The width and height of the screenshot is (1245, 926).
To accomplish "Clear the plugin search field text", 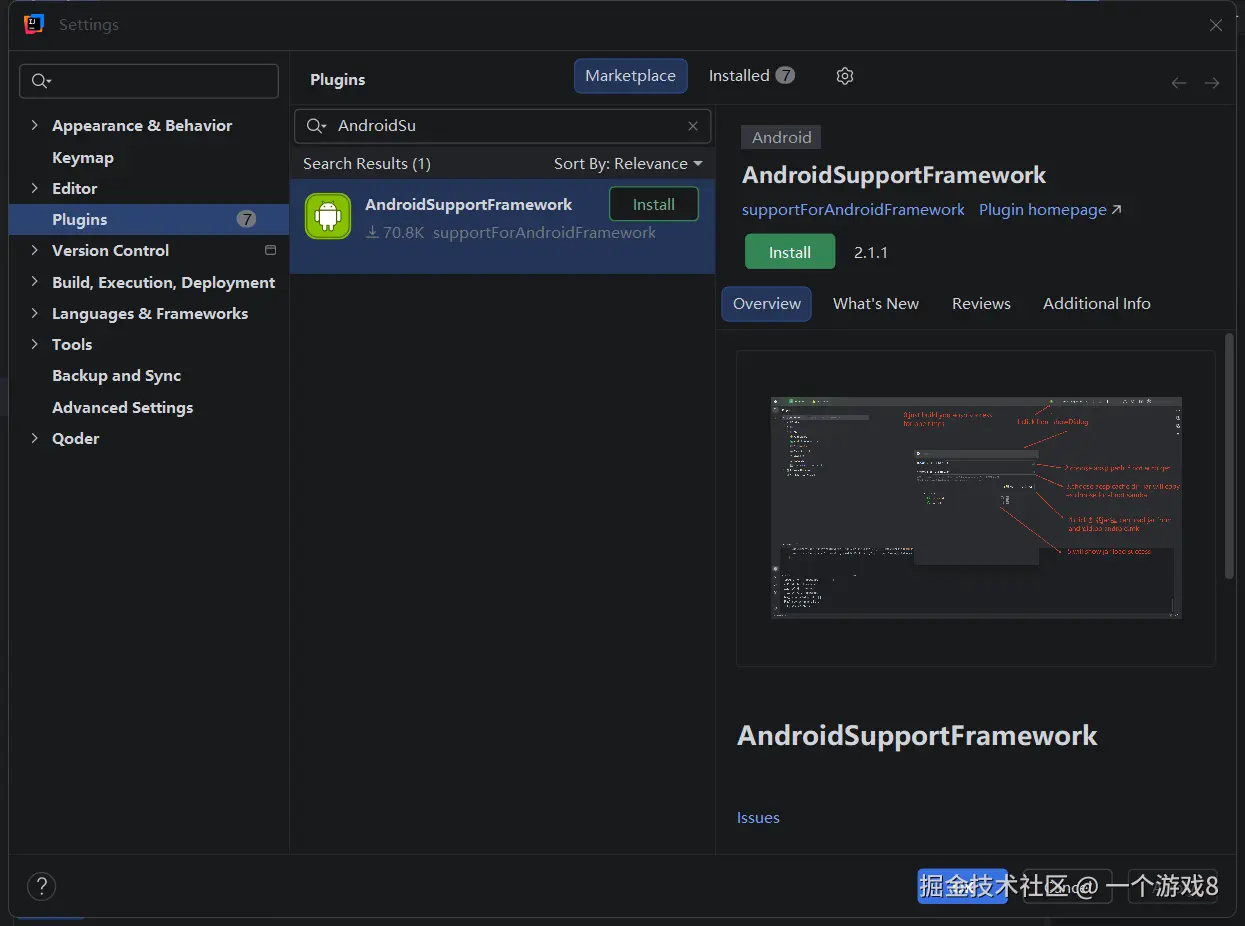I will tap(693, 126).
